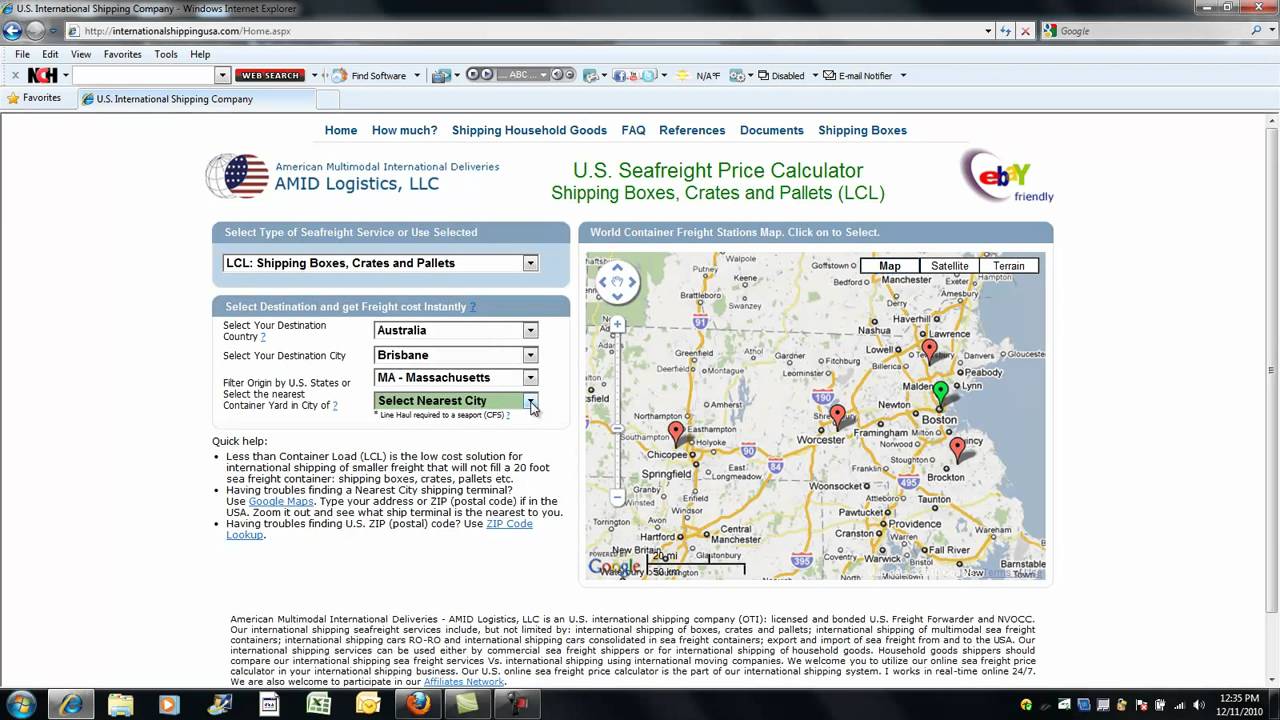Click the map zoom slider track
The height and width of the screenshot is (720, 1280).
[x=618, y=410]
